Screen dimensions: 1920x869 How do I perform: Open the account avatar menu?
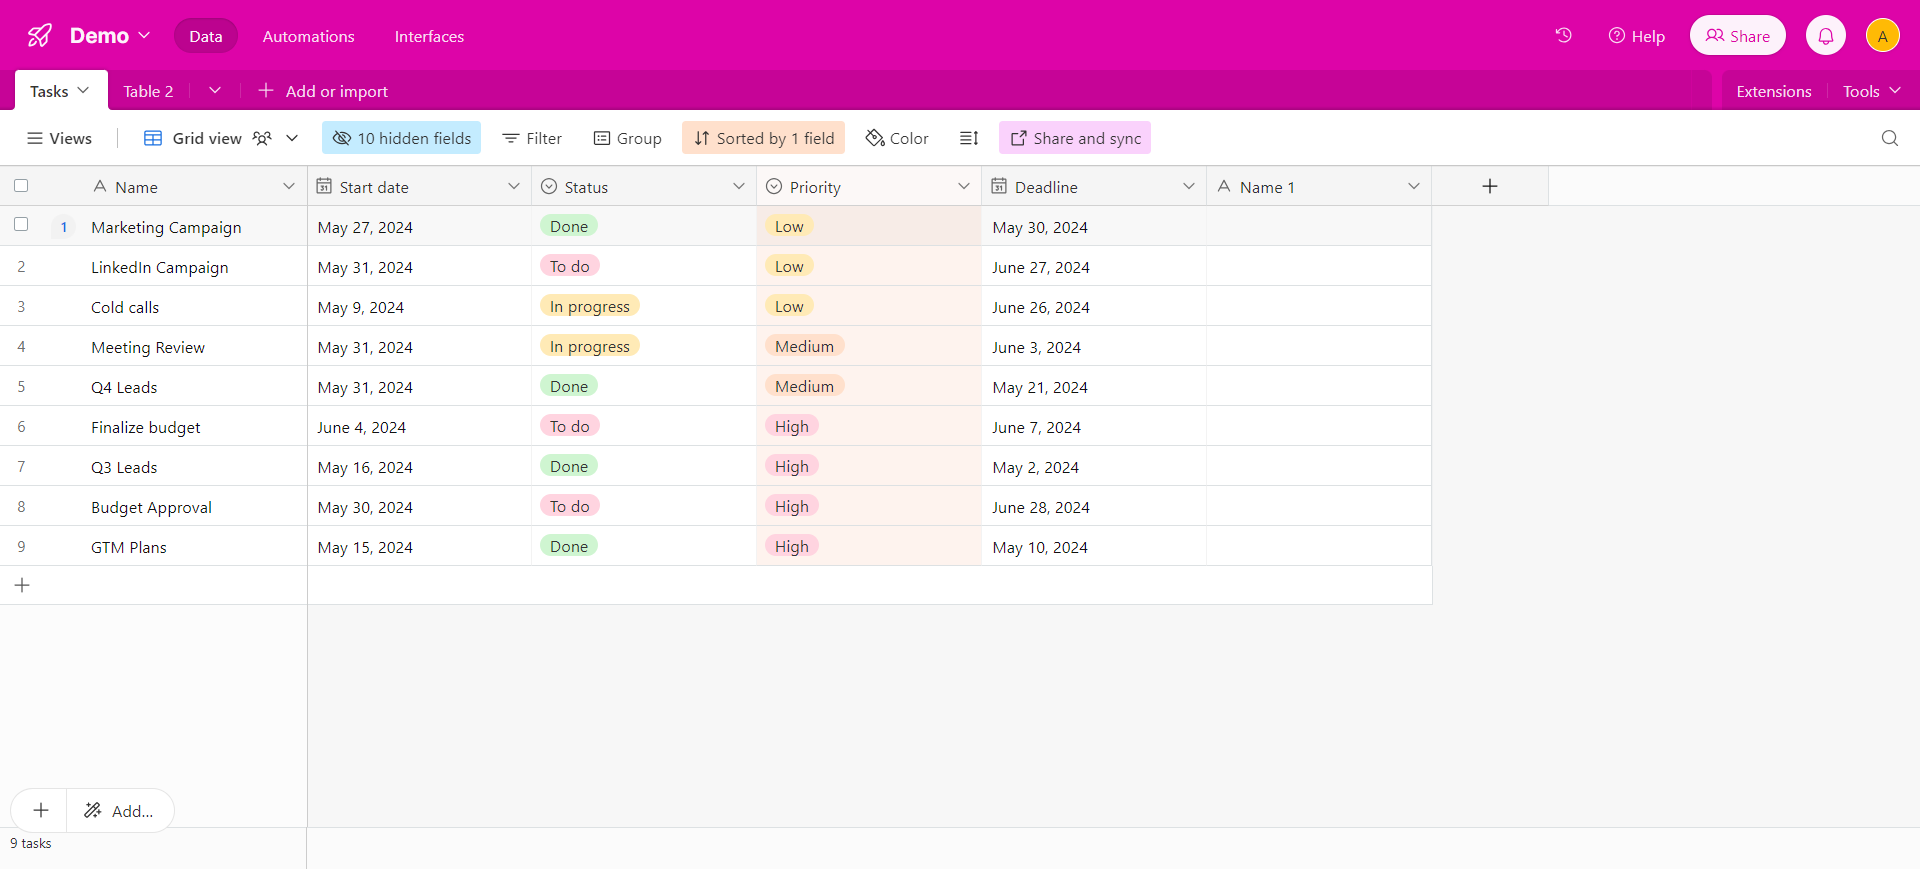click(1883, 36)
